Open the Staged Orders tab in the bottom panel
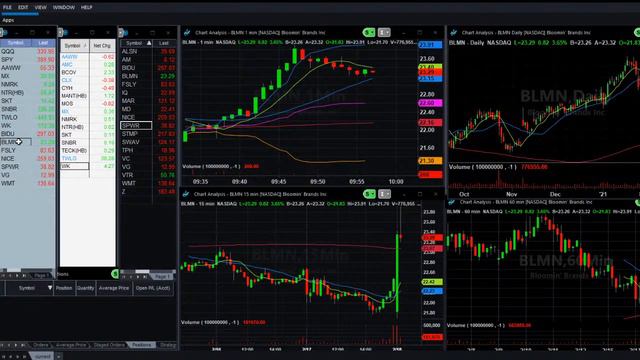Image resolution: width=640 pixels, height=360 pixels. [109, 345]
